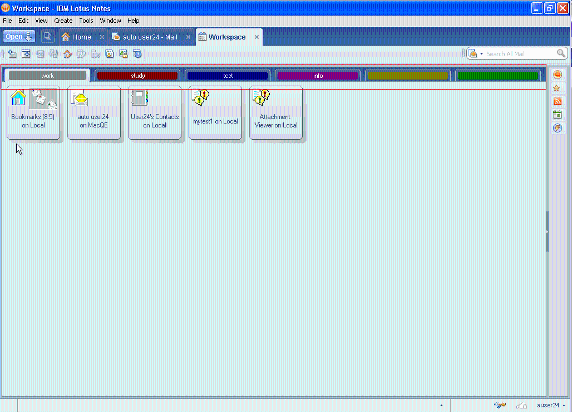This screenshot has width=572, height=412.
Task: Open the Help menu
Action: click(x=133, y=21)
